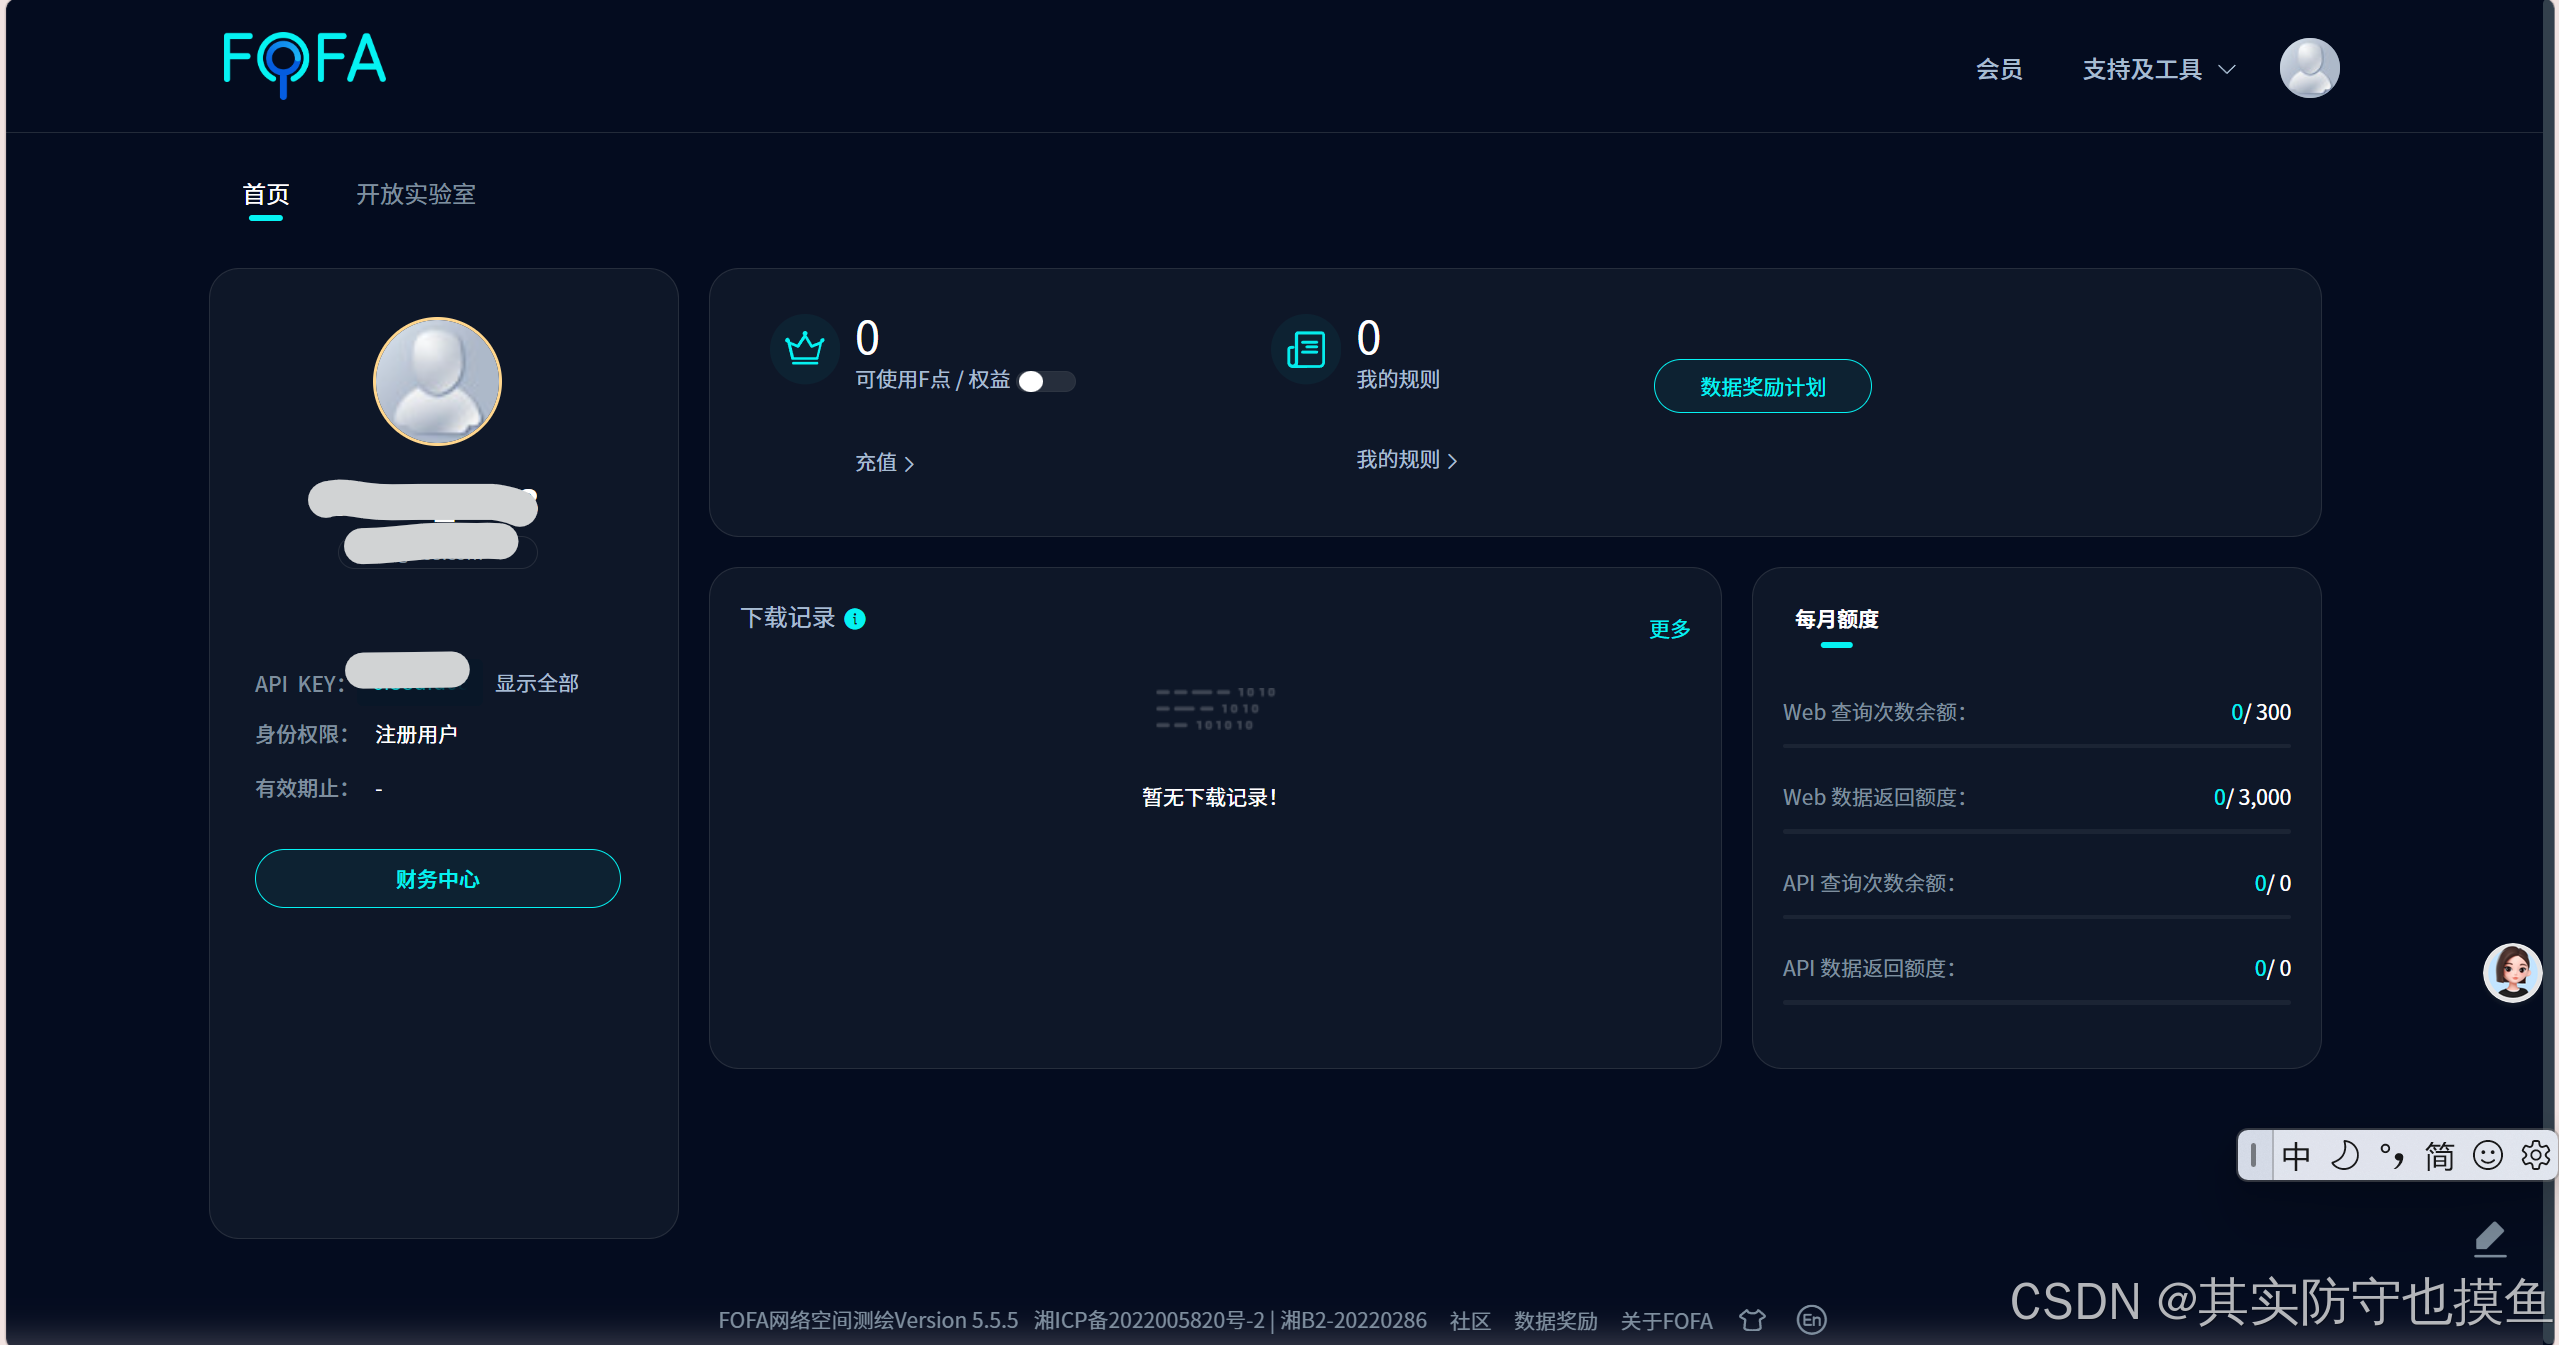
Task: Click the API 查询次数余额 progress bar
Action: click(x=2037, y=916)
